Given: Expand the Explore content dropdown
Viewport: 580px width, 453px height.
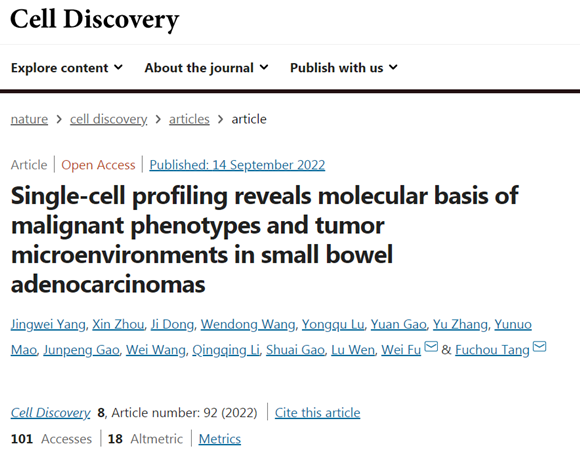Looking at the screenshot, I should 67,68.
